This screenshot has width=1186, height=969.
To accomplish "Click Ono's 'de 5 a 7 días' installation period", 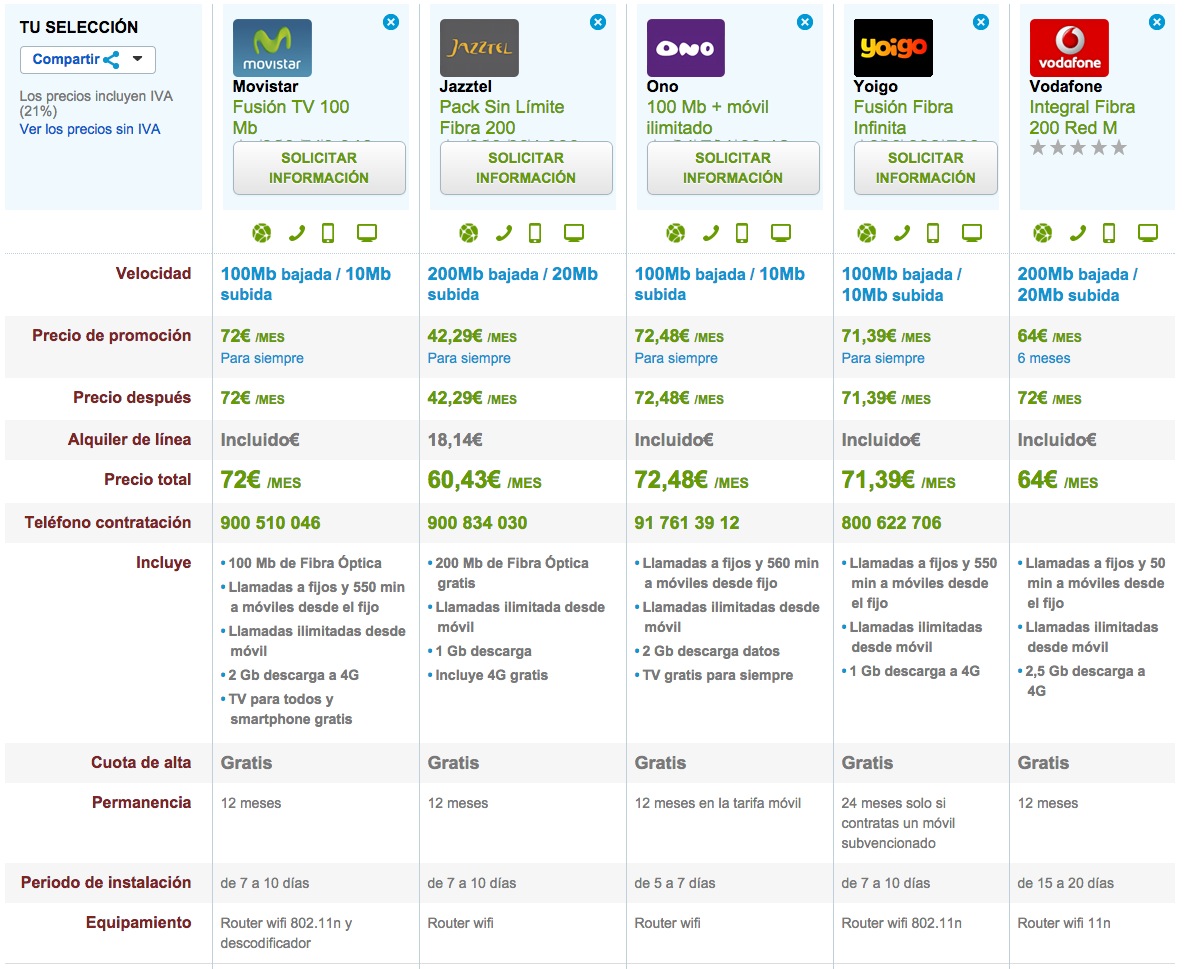I will (675, 883).
